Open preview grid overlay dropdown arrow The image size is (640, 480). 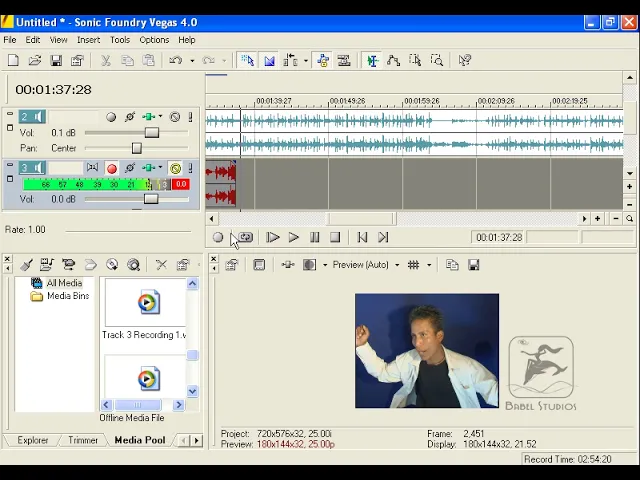[x=429, y=265]
